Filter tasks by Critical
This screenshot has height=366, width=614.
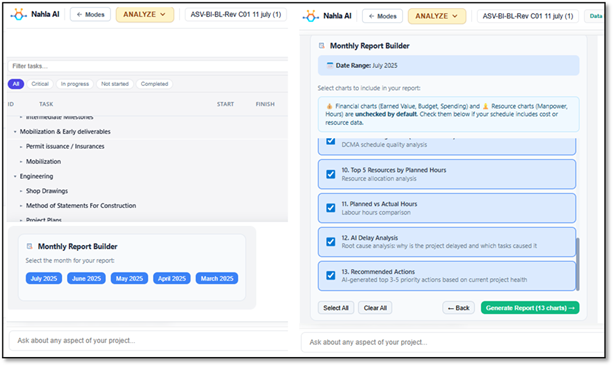[40, 84]
